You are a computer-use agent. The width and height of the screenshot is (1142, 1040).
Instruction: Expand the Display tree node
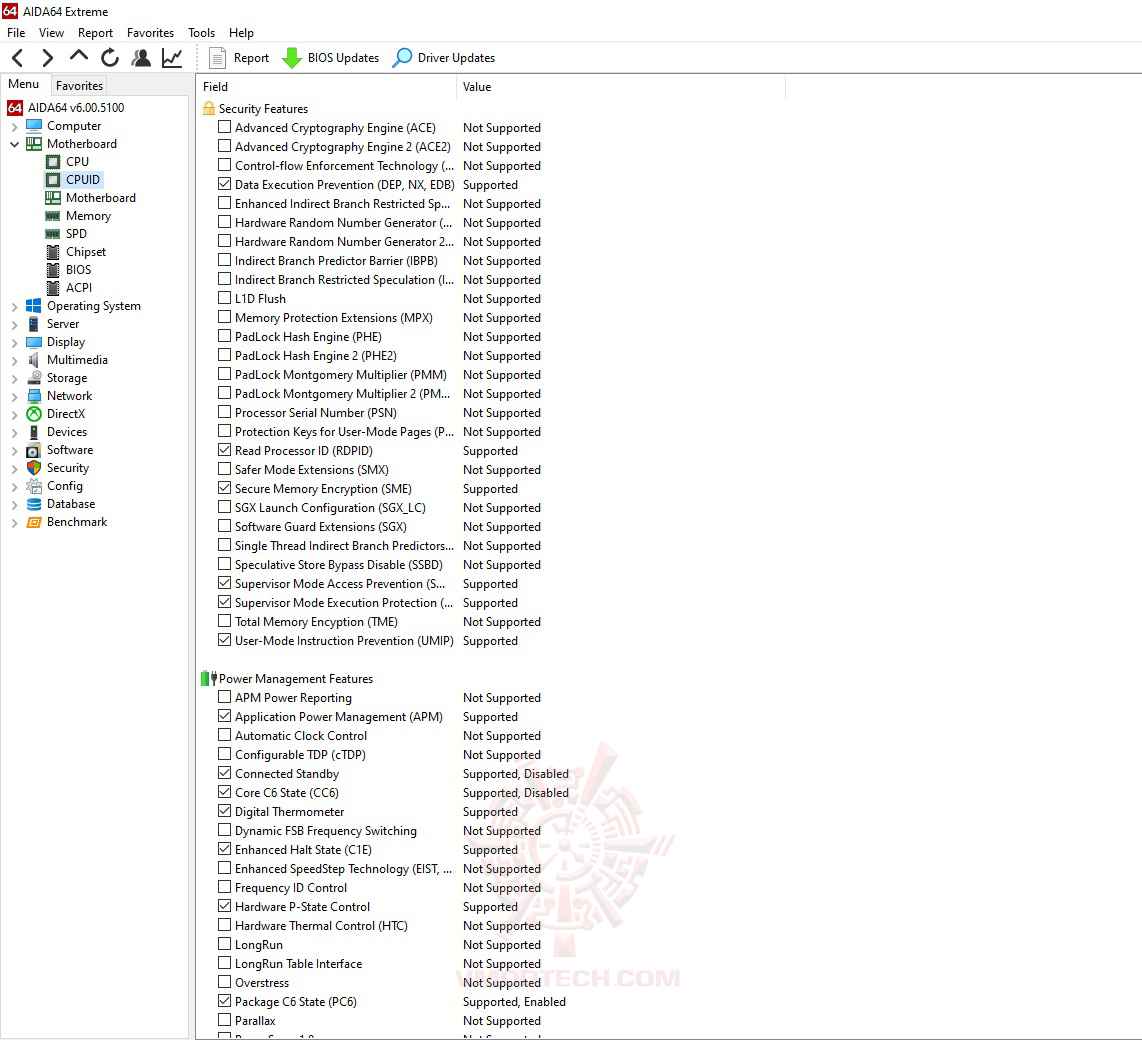(x=14, y=342)
